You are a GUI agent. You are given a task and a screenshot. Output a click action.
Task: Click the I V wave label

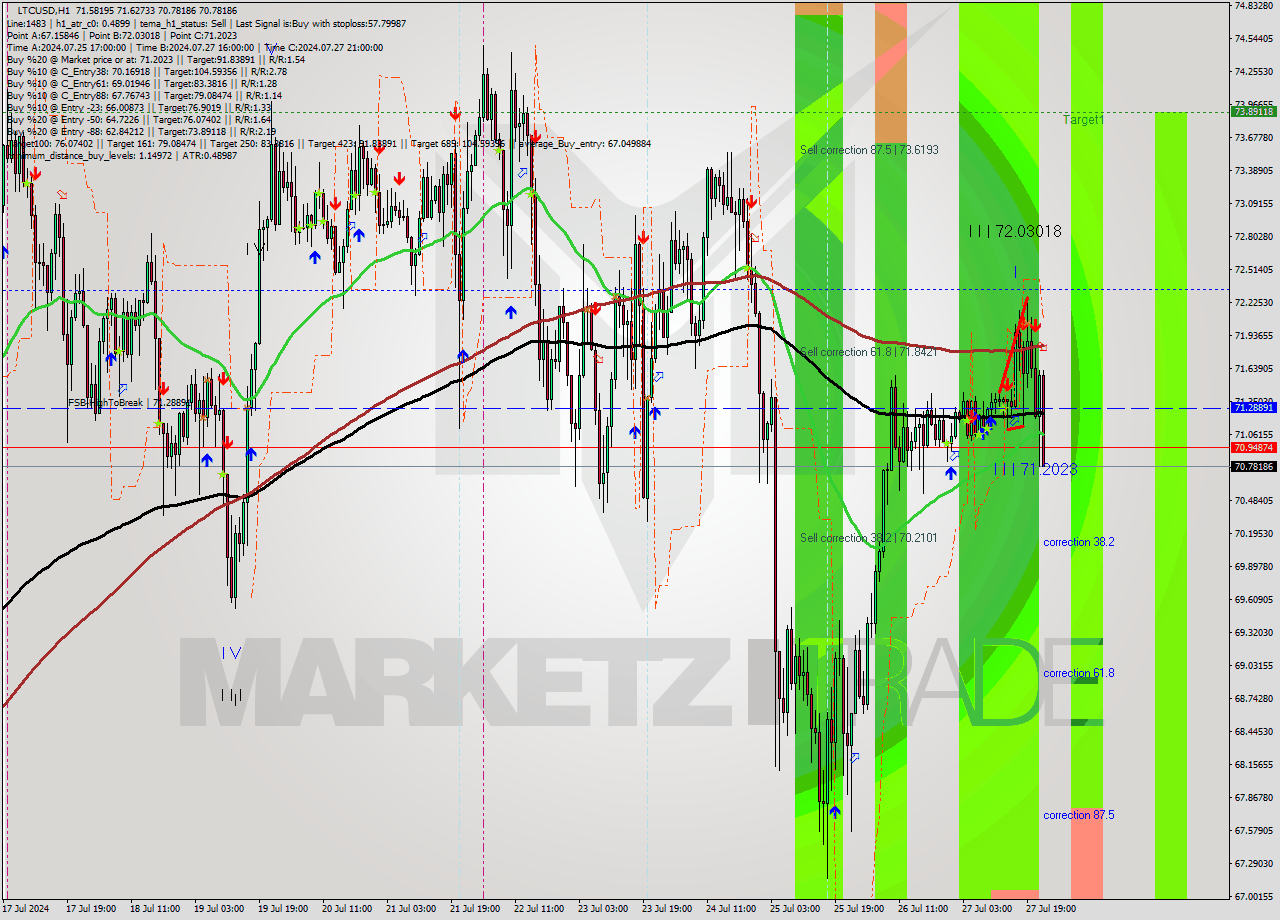click(x=232, y=652)
